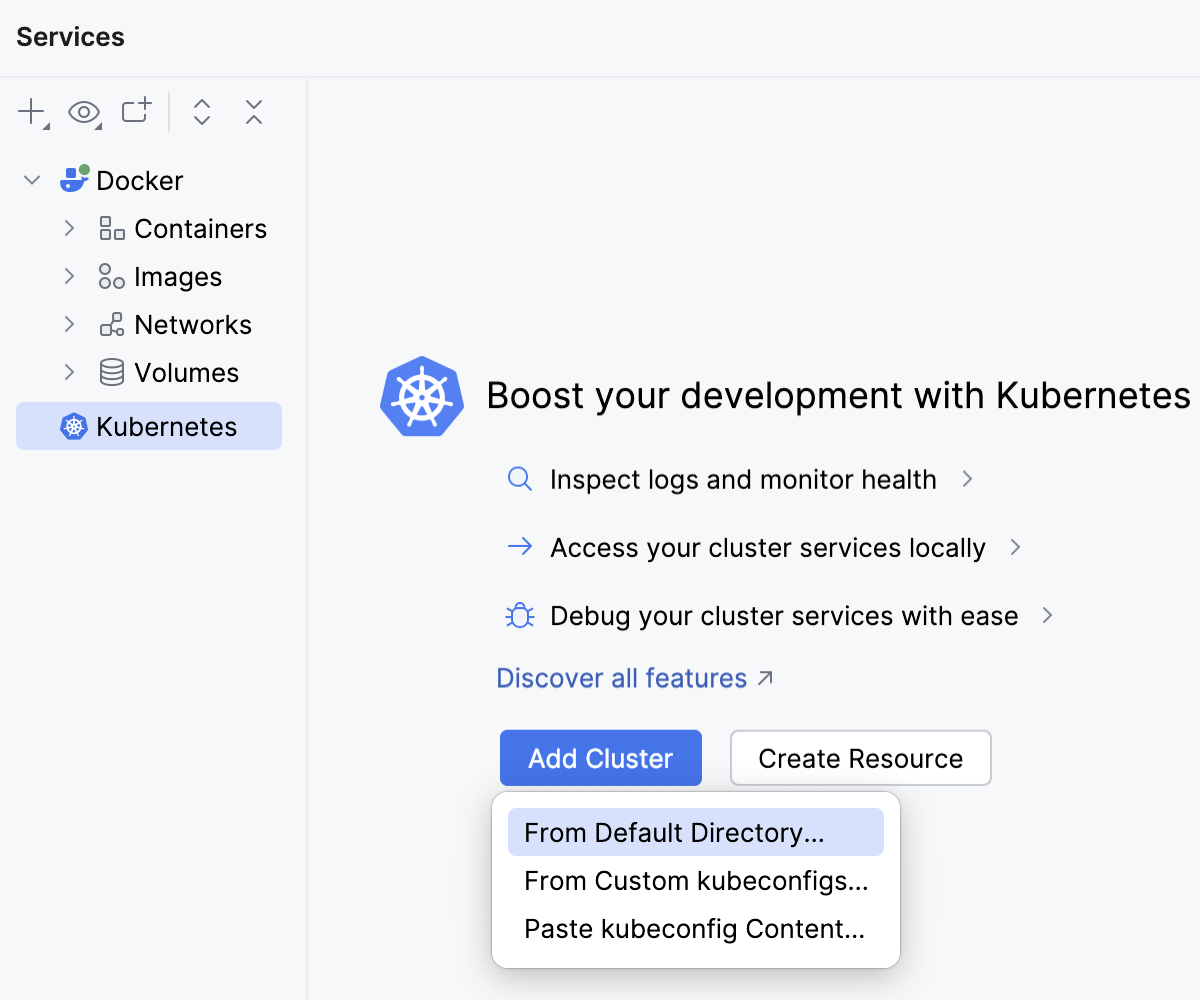1200x1000 pixels.
Task: Click the magnifier icon beside Inspect logs
Action: pos(520,480)
